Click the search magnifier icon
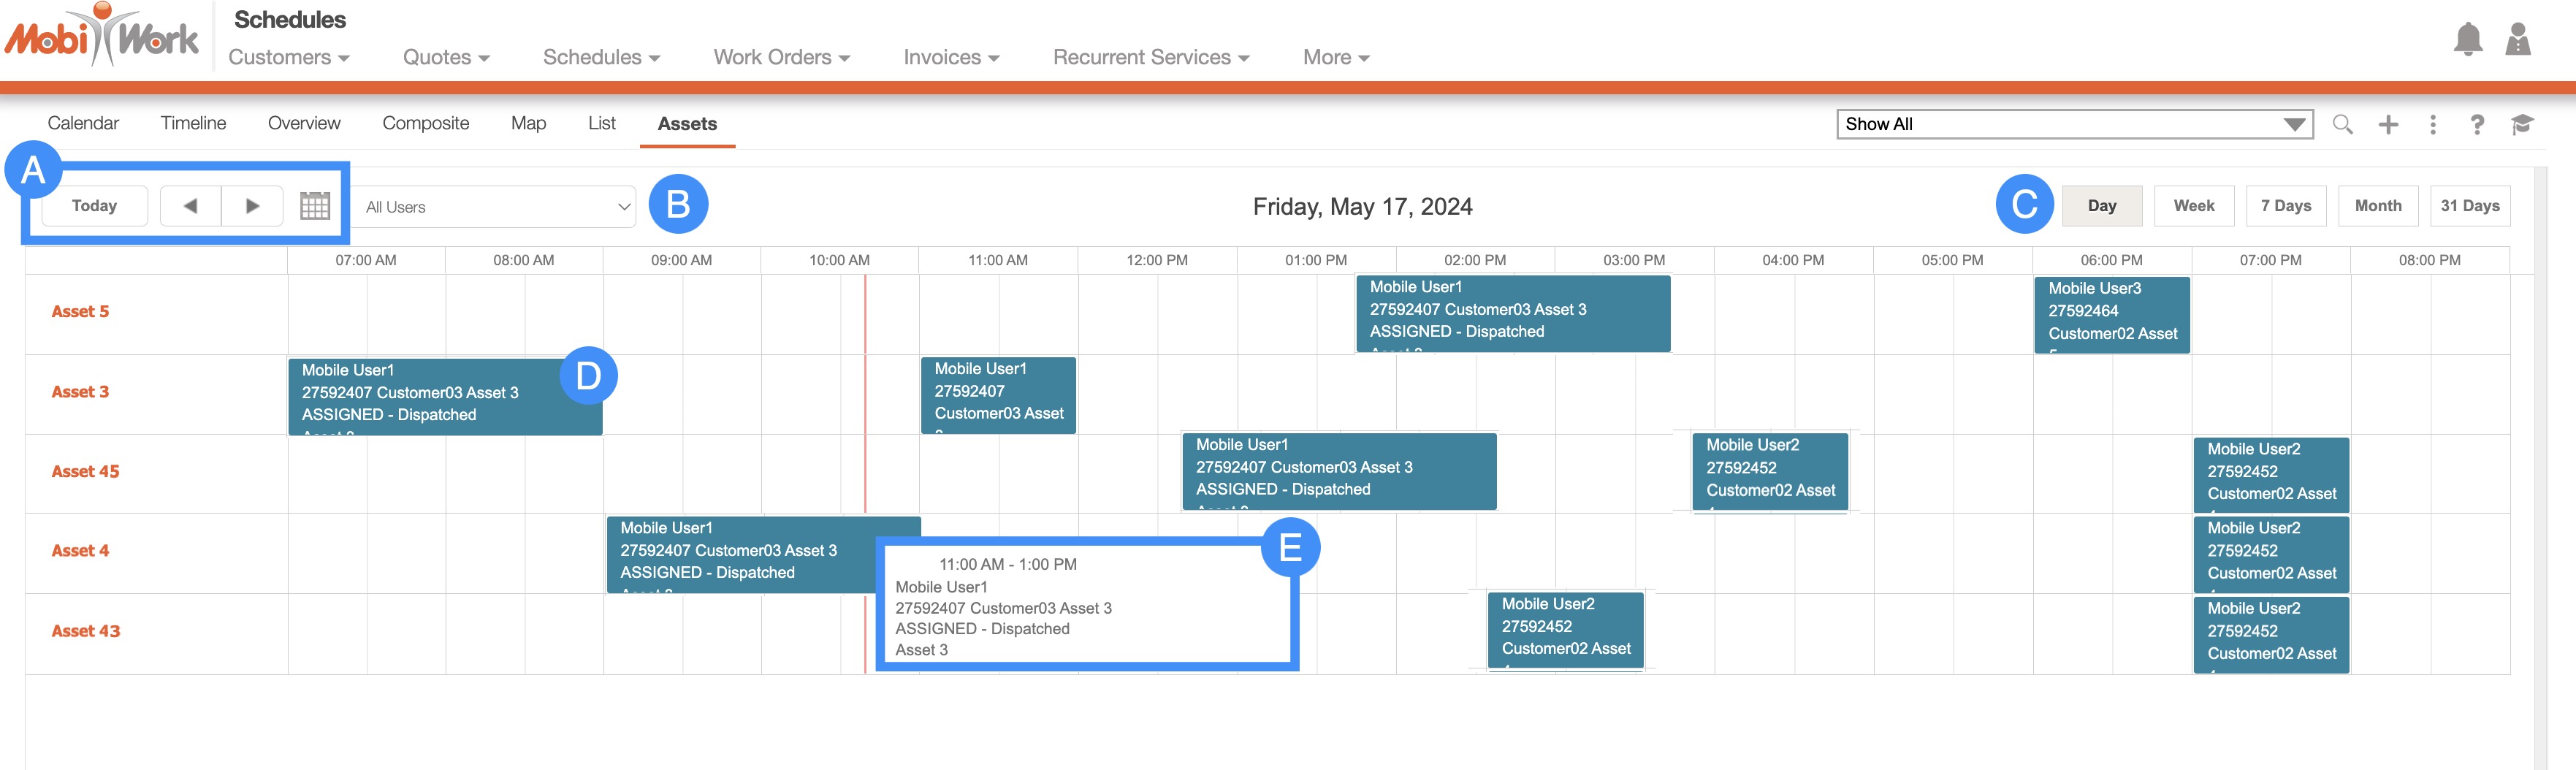2576x770 pixels. click(2342, 124)
